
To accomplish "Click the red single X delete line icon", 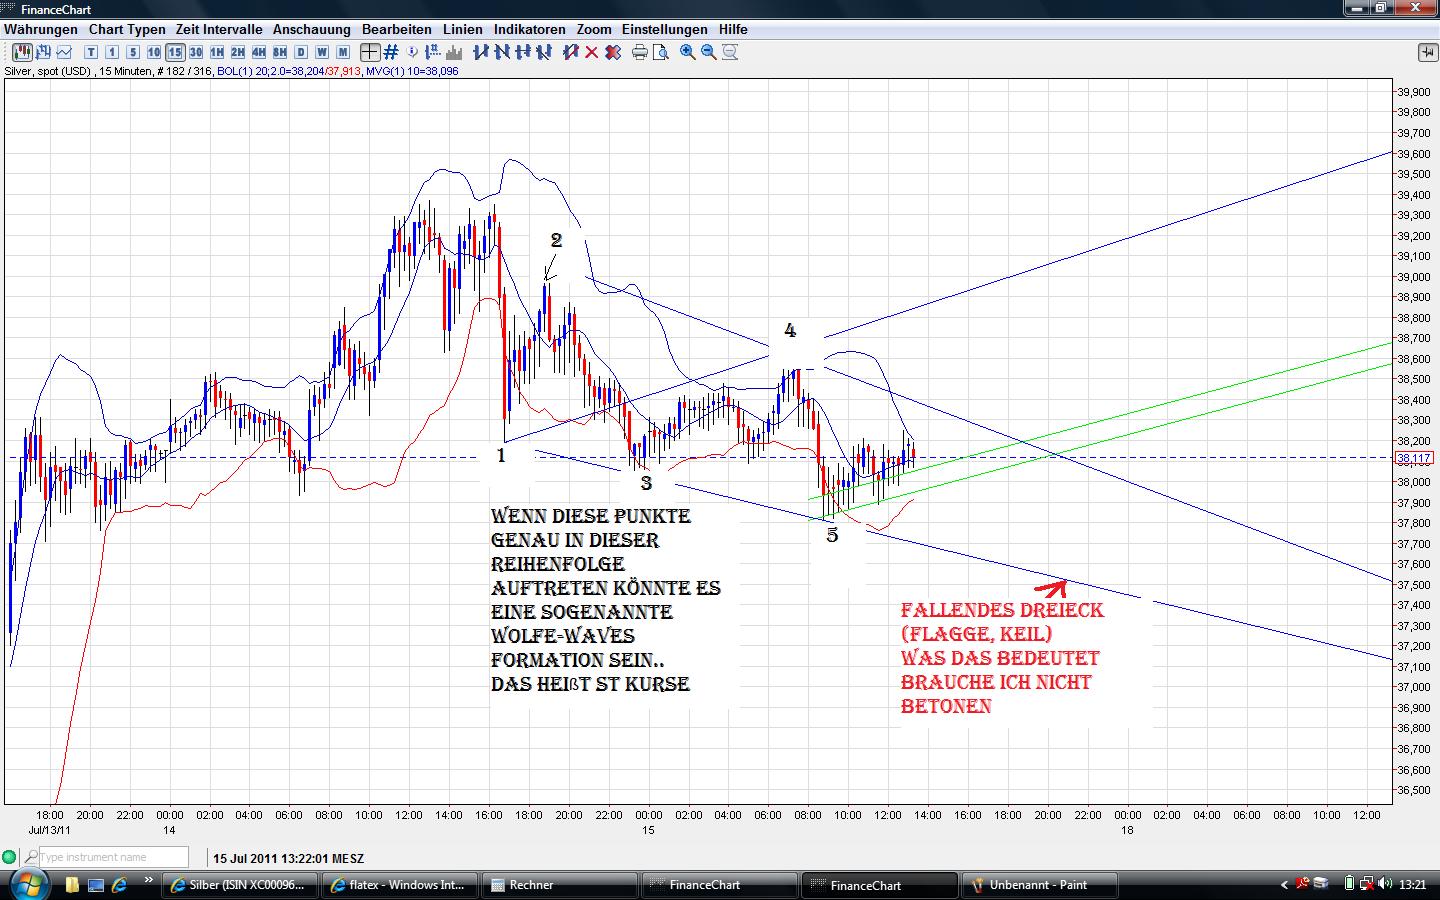I will pos(591,52).
